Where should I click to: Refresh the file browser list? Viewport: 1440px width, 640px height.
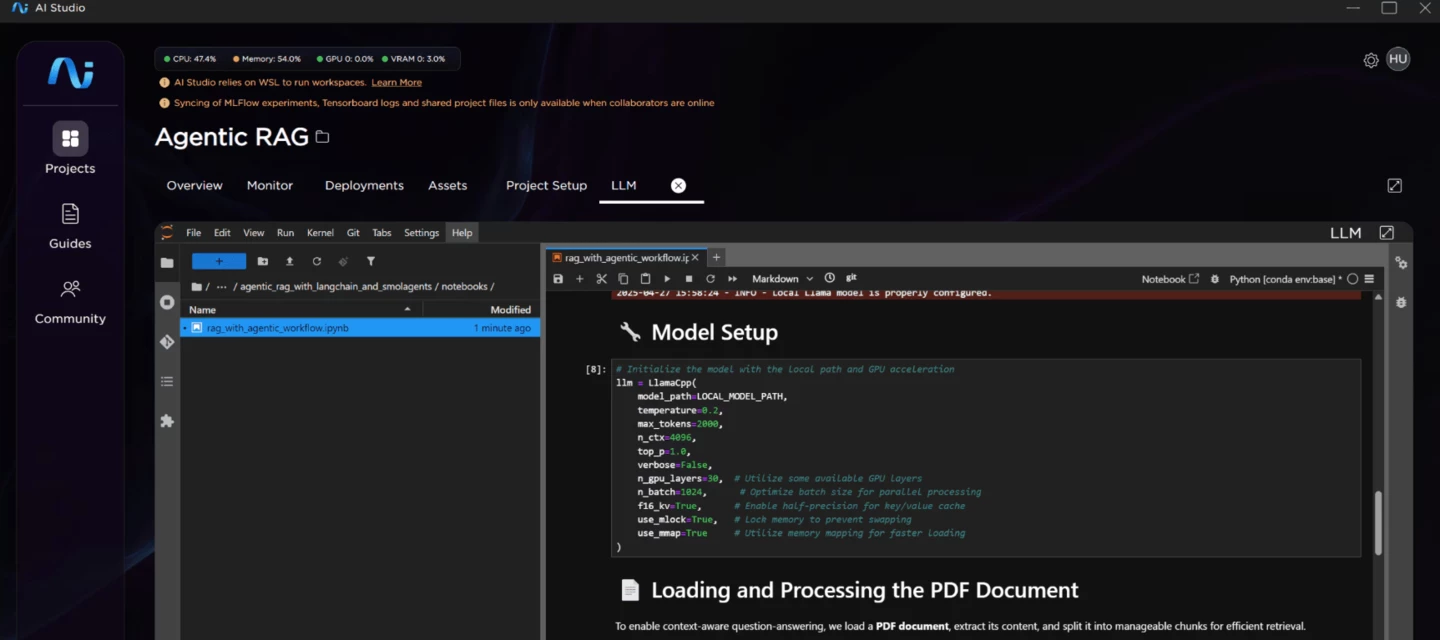317,261
